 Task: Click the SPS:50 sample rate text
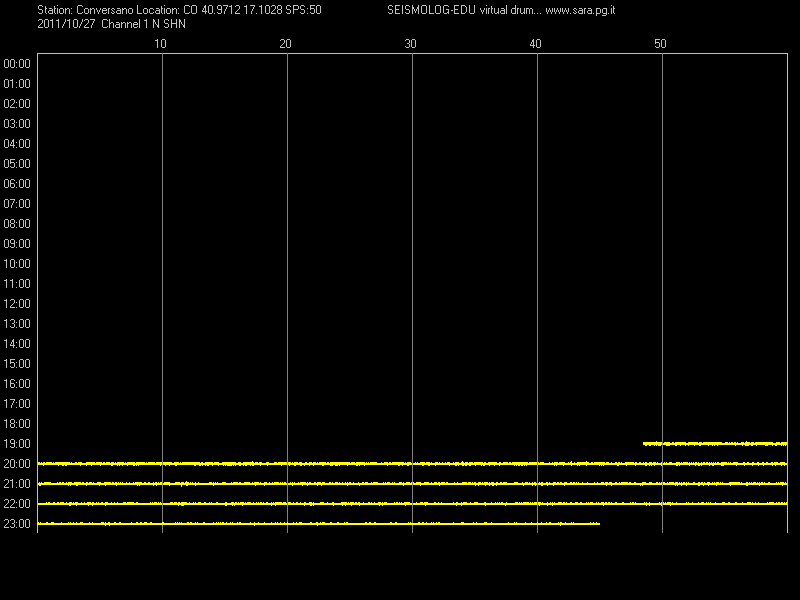click(303, 10)
